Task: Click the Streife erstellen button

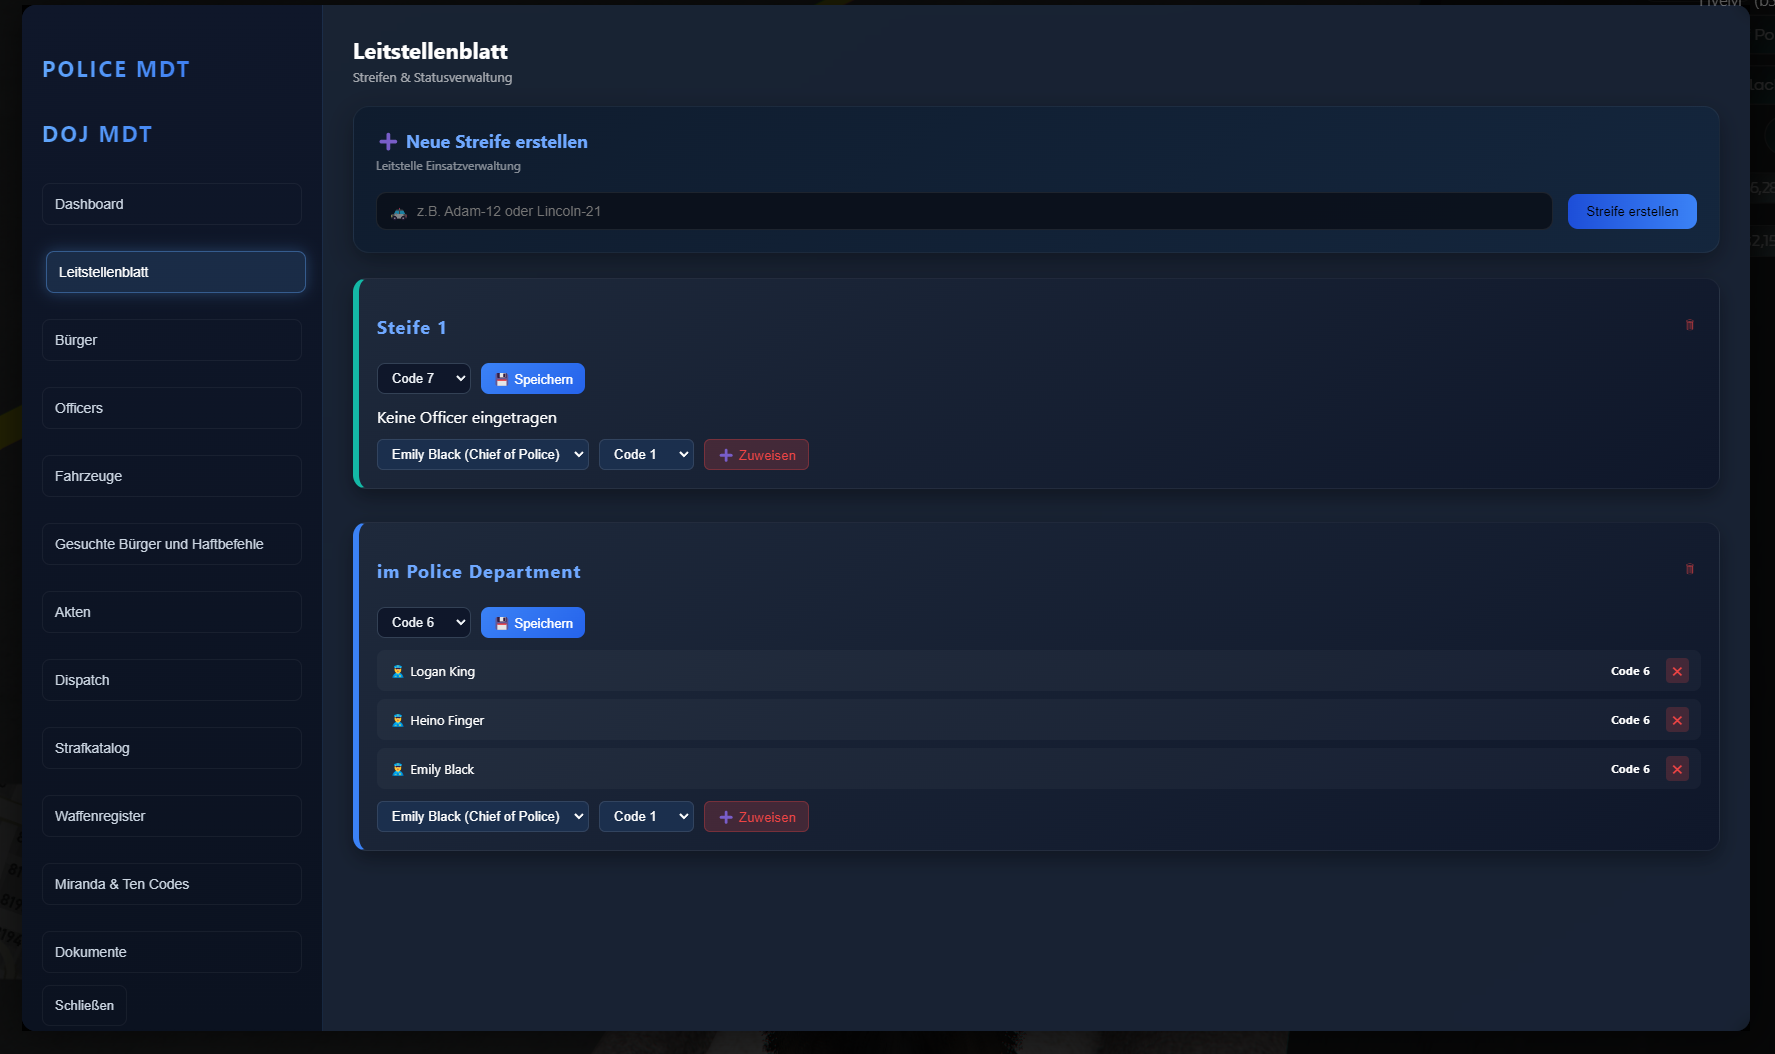Action: [1631, 211]
